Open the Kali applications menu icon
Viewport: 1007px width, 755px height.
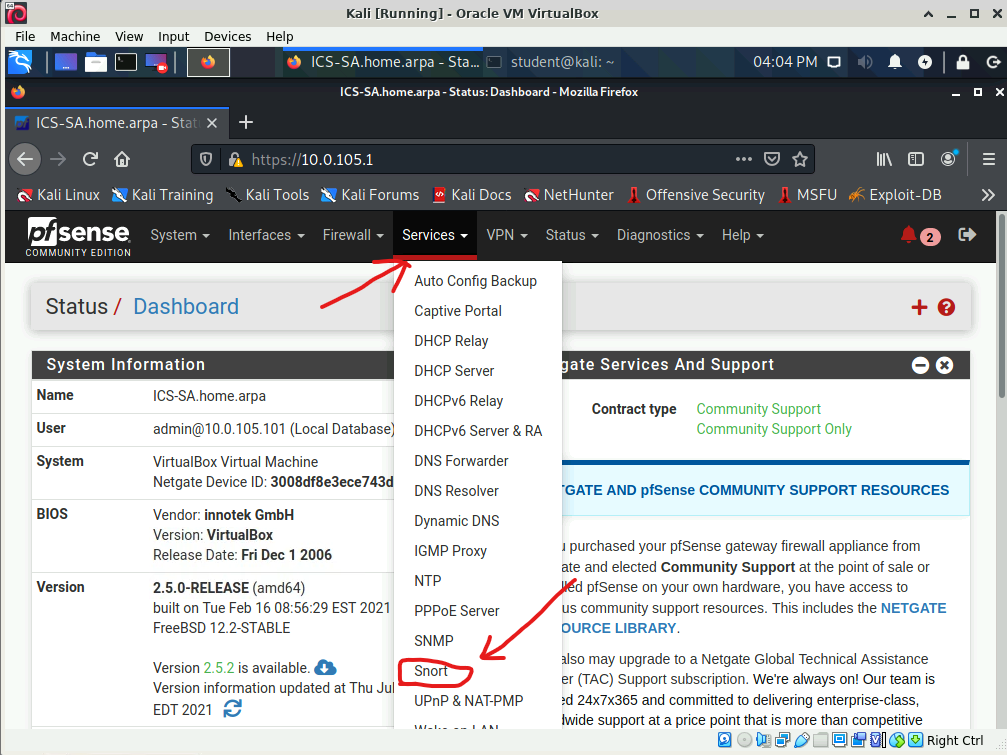tap(20, 62)
